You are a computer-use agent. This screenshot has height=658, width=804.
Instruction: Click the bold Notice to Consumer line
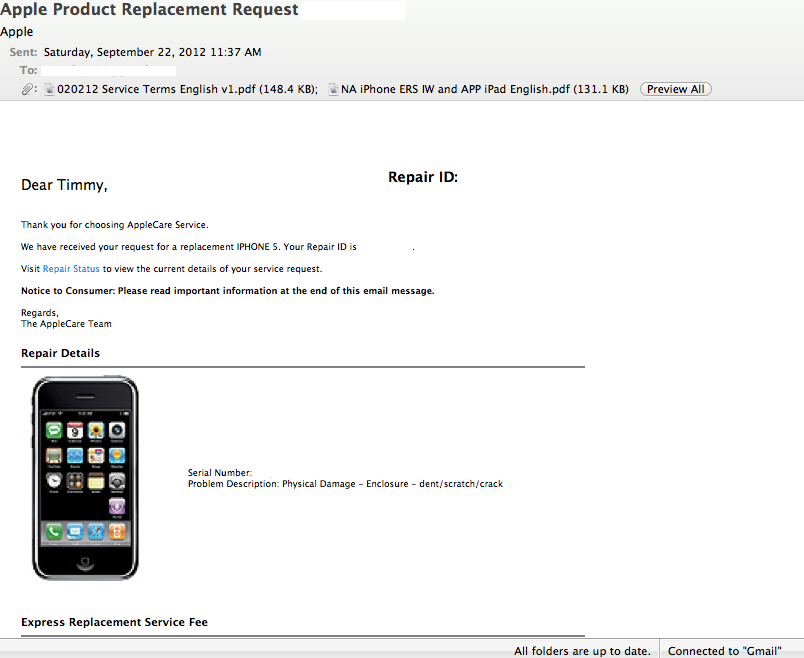[x=228, y=291]
